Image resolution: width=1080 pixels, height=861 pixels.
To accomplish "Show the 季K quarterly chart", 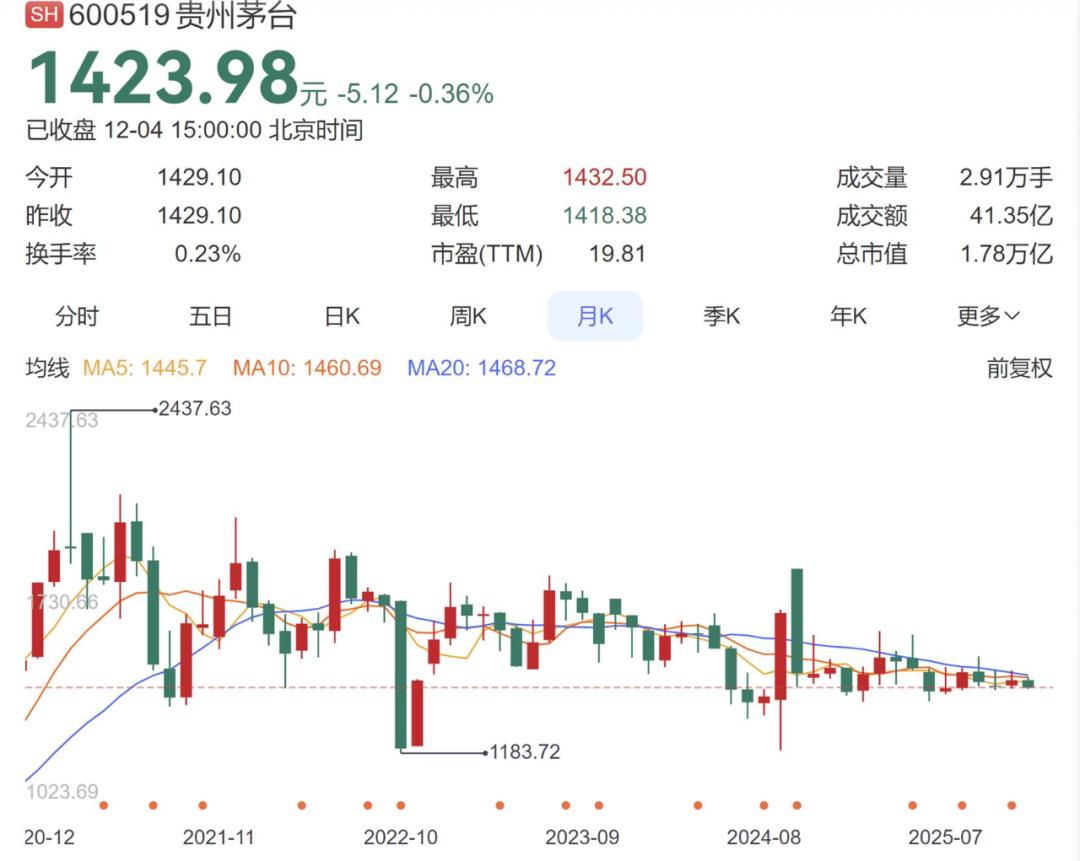I will (721, 317).
